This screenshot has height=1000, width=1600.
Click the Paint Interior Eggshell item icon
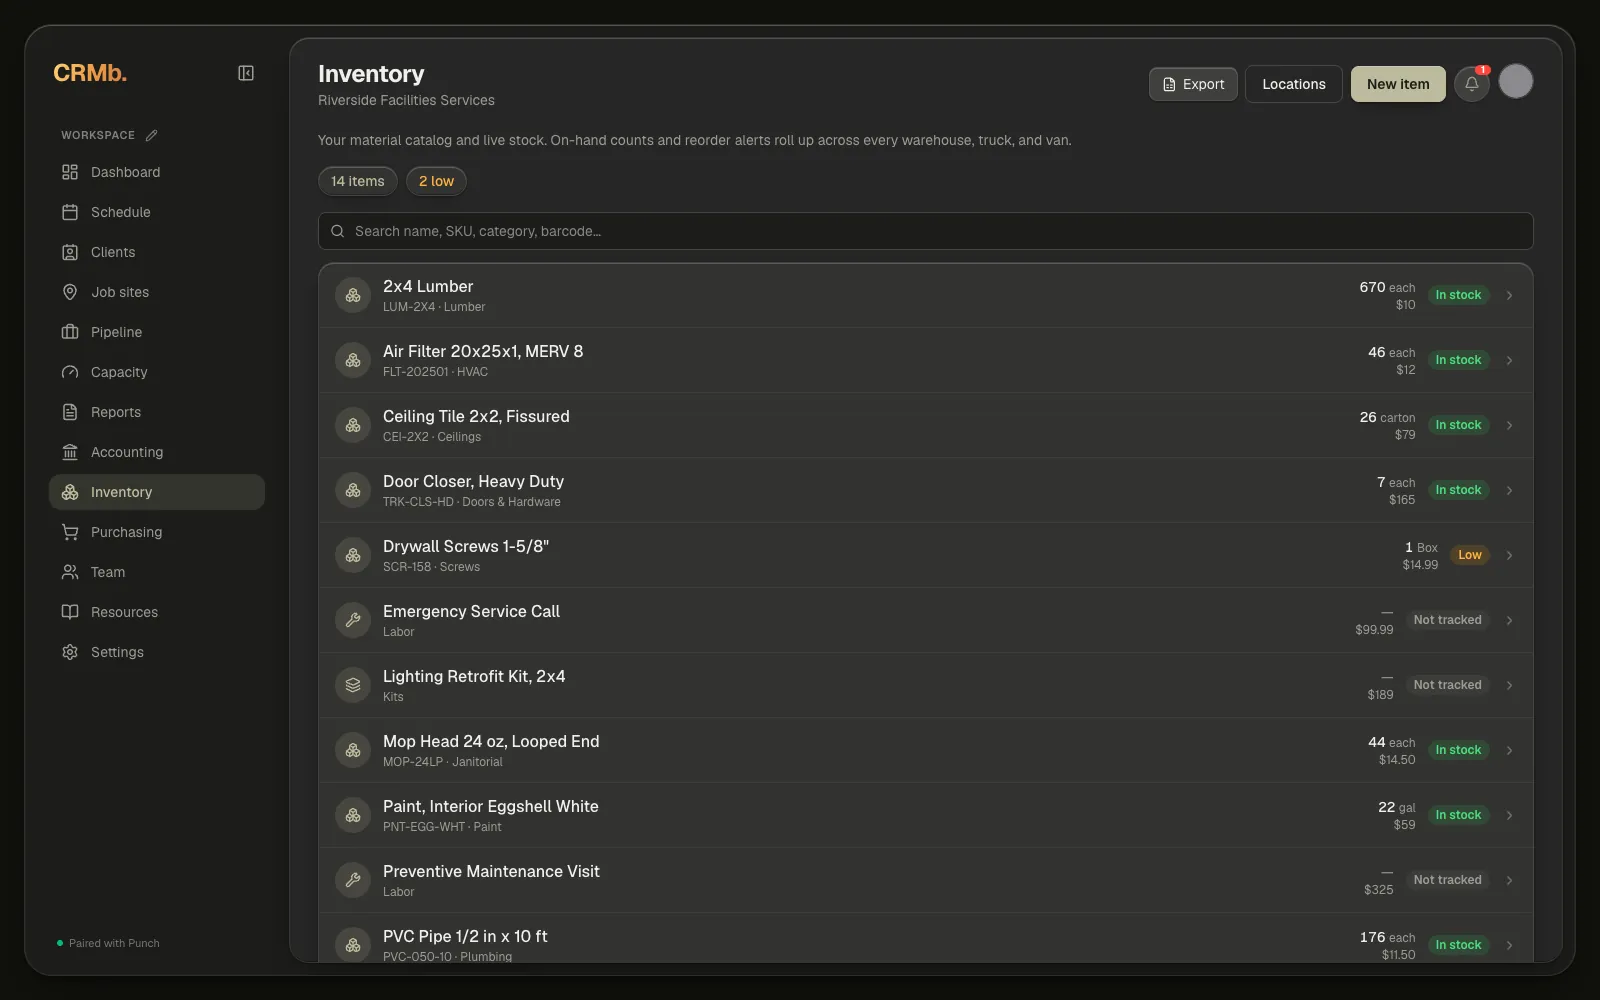tap(353, 815)
